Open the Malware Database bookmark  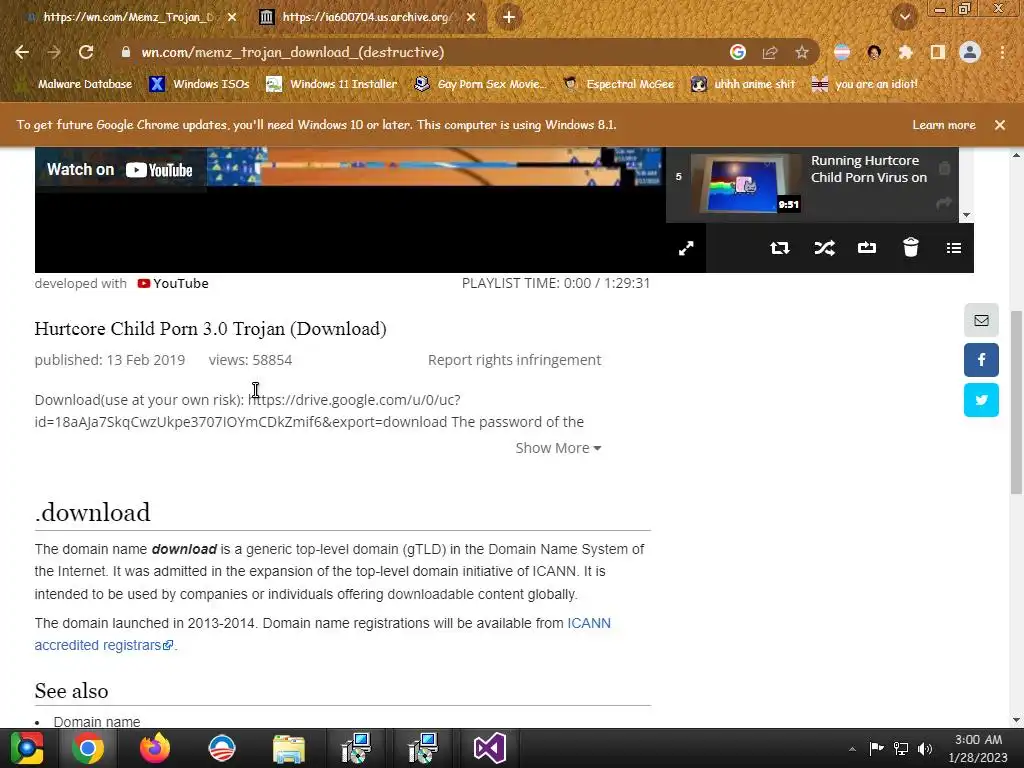(76, 84)
